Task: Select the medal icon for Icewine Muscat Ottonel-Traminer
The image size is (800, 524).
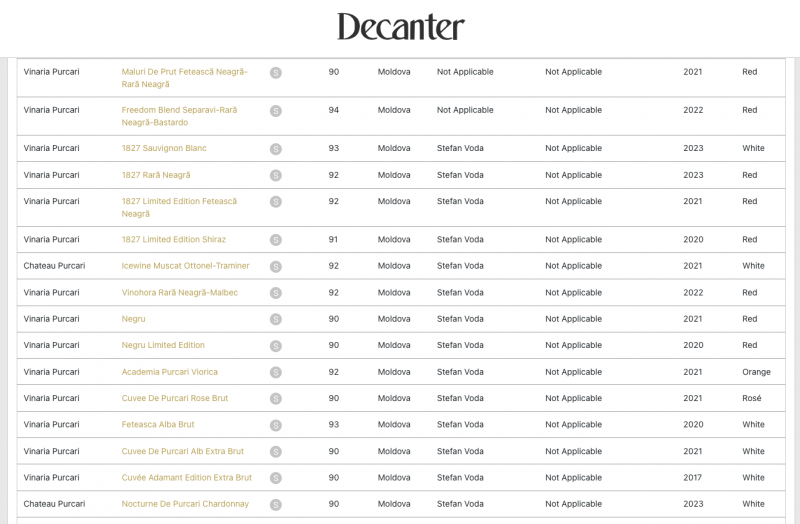Action: 276,267
